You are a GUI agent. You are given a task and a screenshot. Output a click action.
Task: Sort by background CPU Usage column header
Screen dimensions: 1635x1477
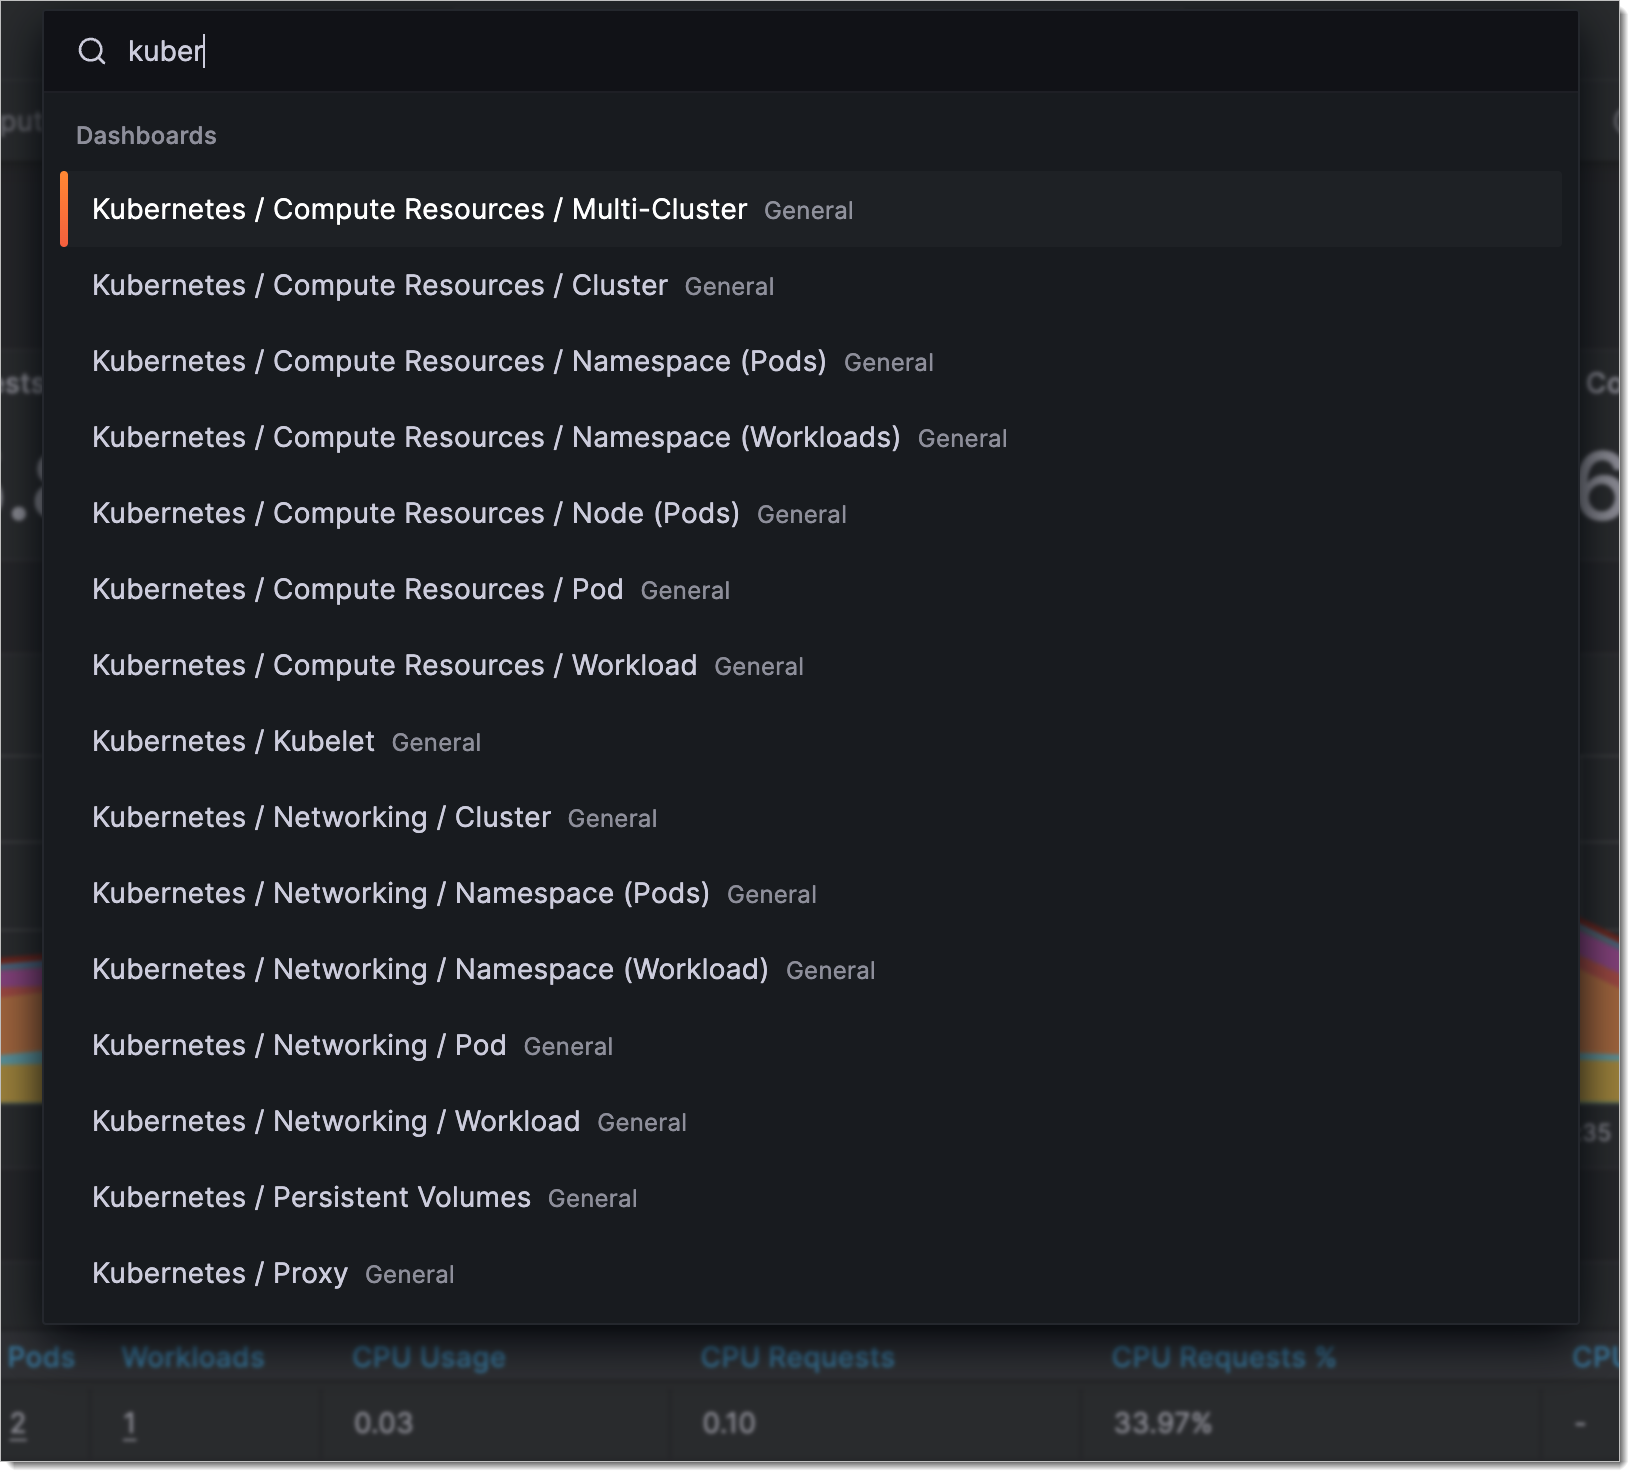429,1357
